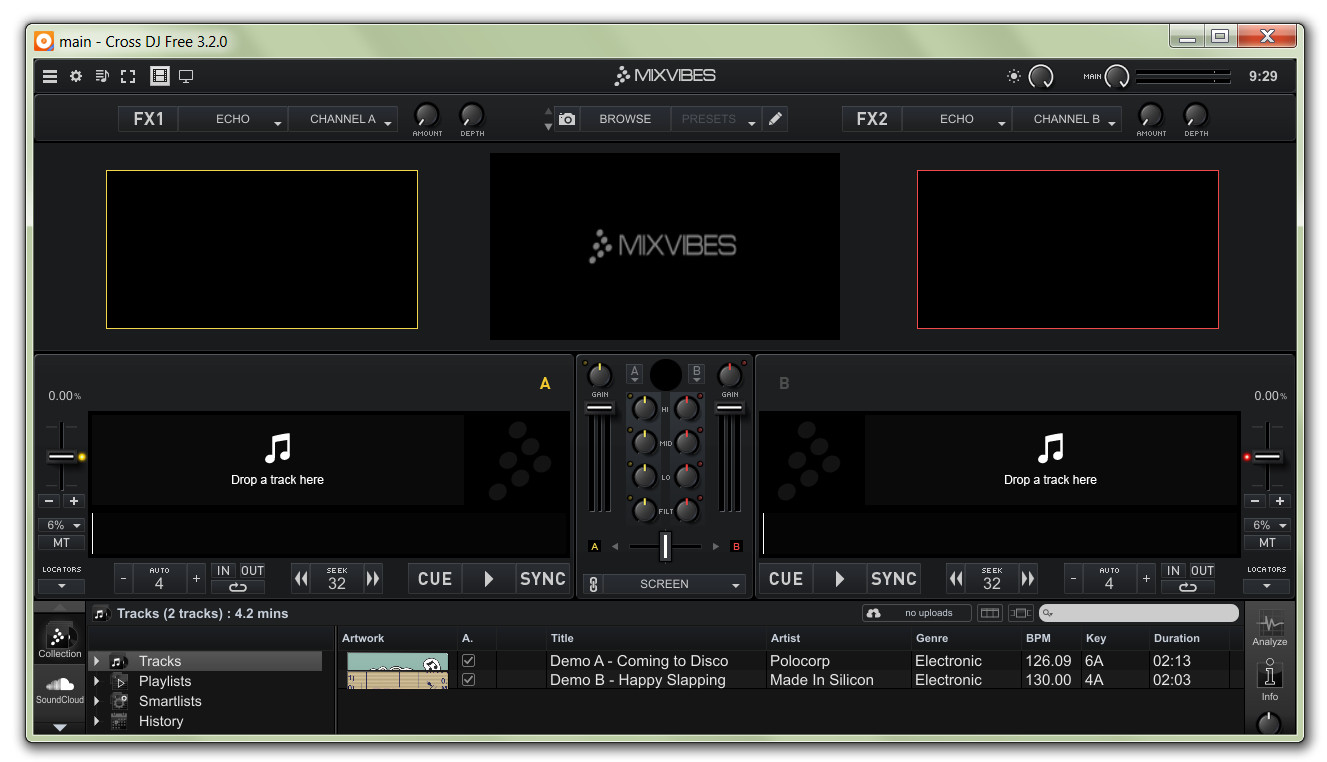Select History in the collection tree
This screenshot has height=762, width=1327.
pos(161,721)
